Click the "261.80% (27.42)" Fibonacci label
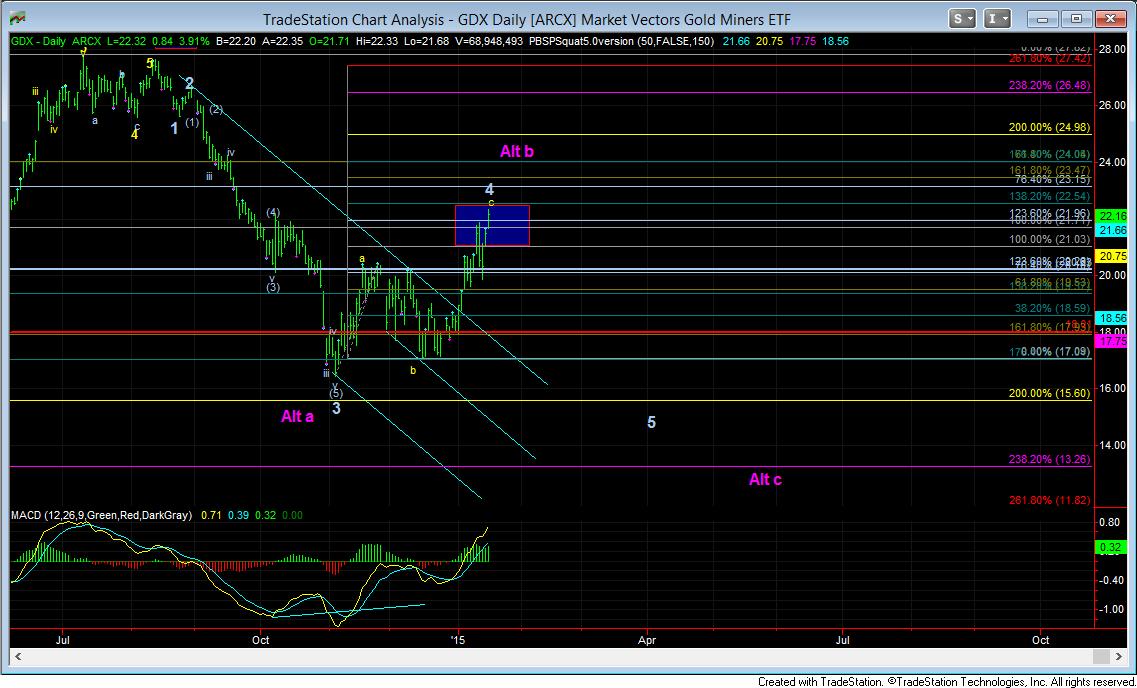Viewport: 1137px width, 688px height. pos(1049,58)
